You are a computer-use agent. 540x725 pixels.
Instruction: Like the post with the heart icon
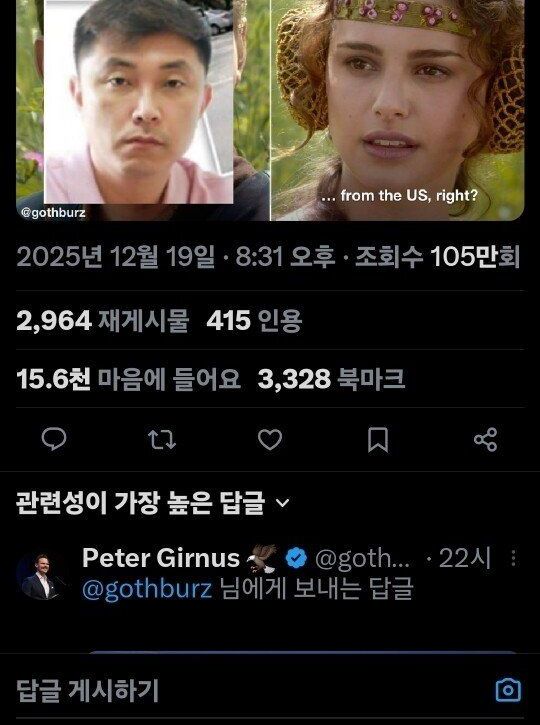[x=270, y=439]
